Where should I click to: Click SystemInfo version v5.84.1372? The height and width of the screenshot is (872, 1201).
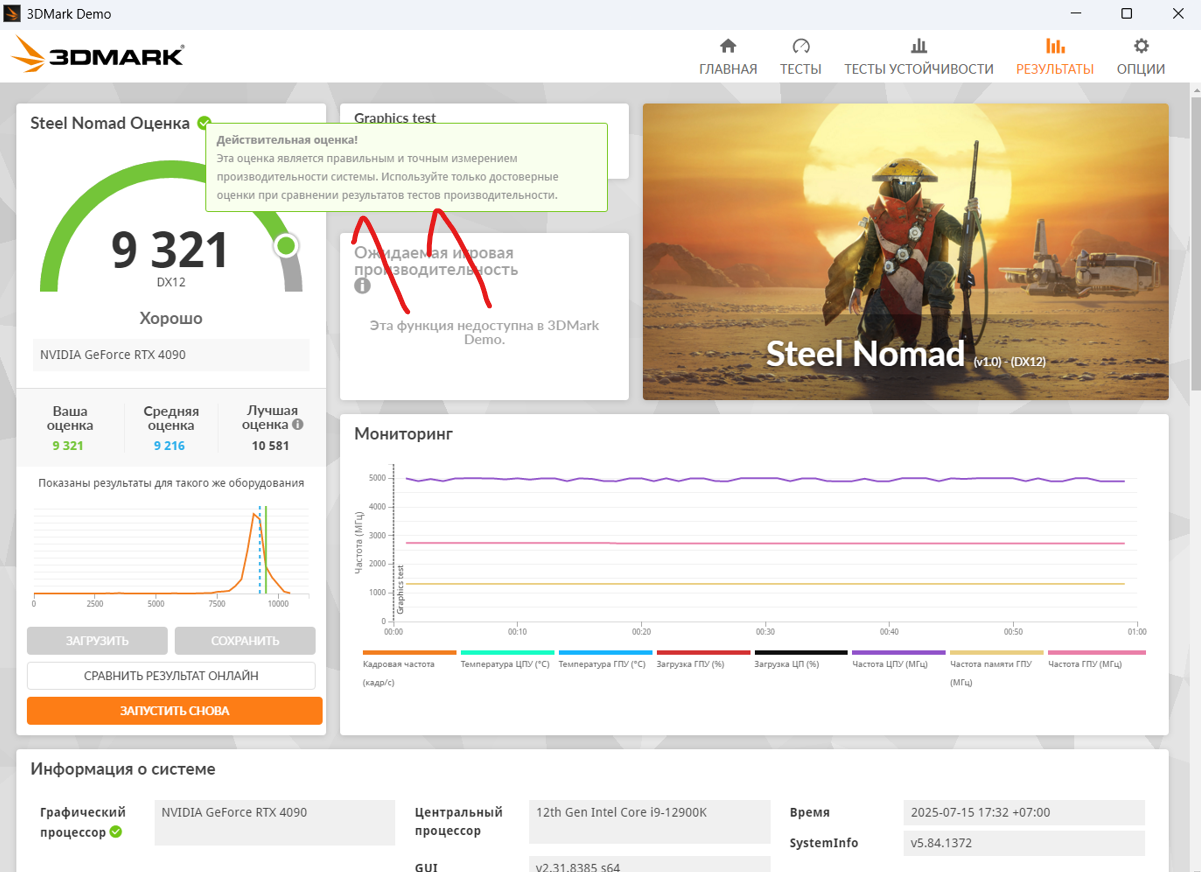[x=1024, y=843]
